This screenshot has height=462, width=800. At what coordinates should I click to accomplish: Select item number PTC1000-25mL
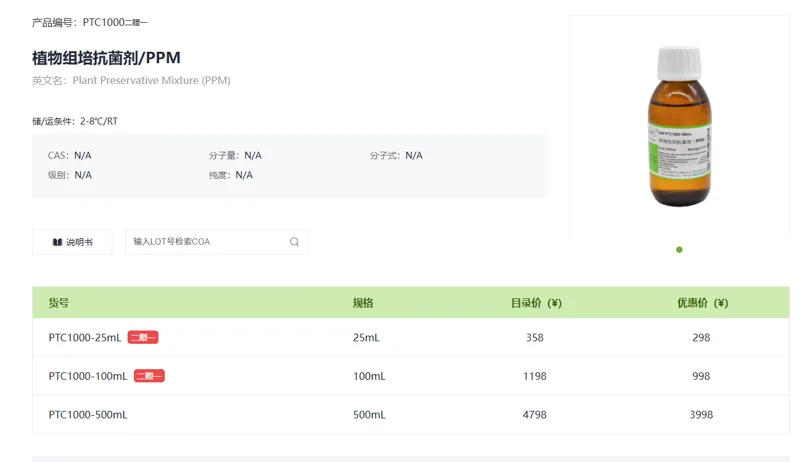click(85, 338)
